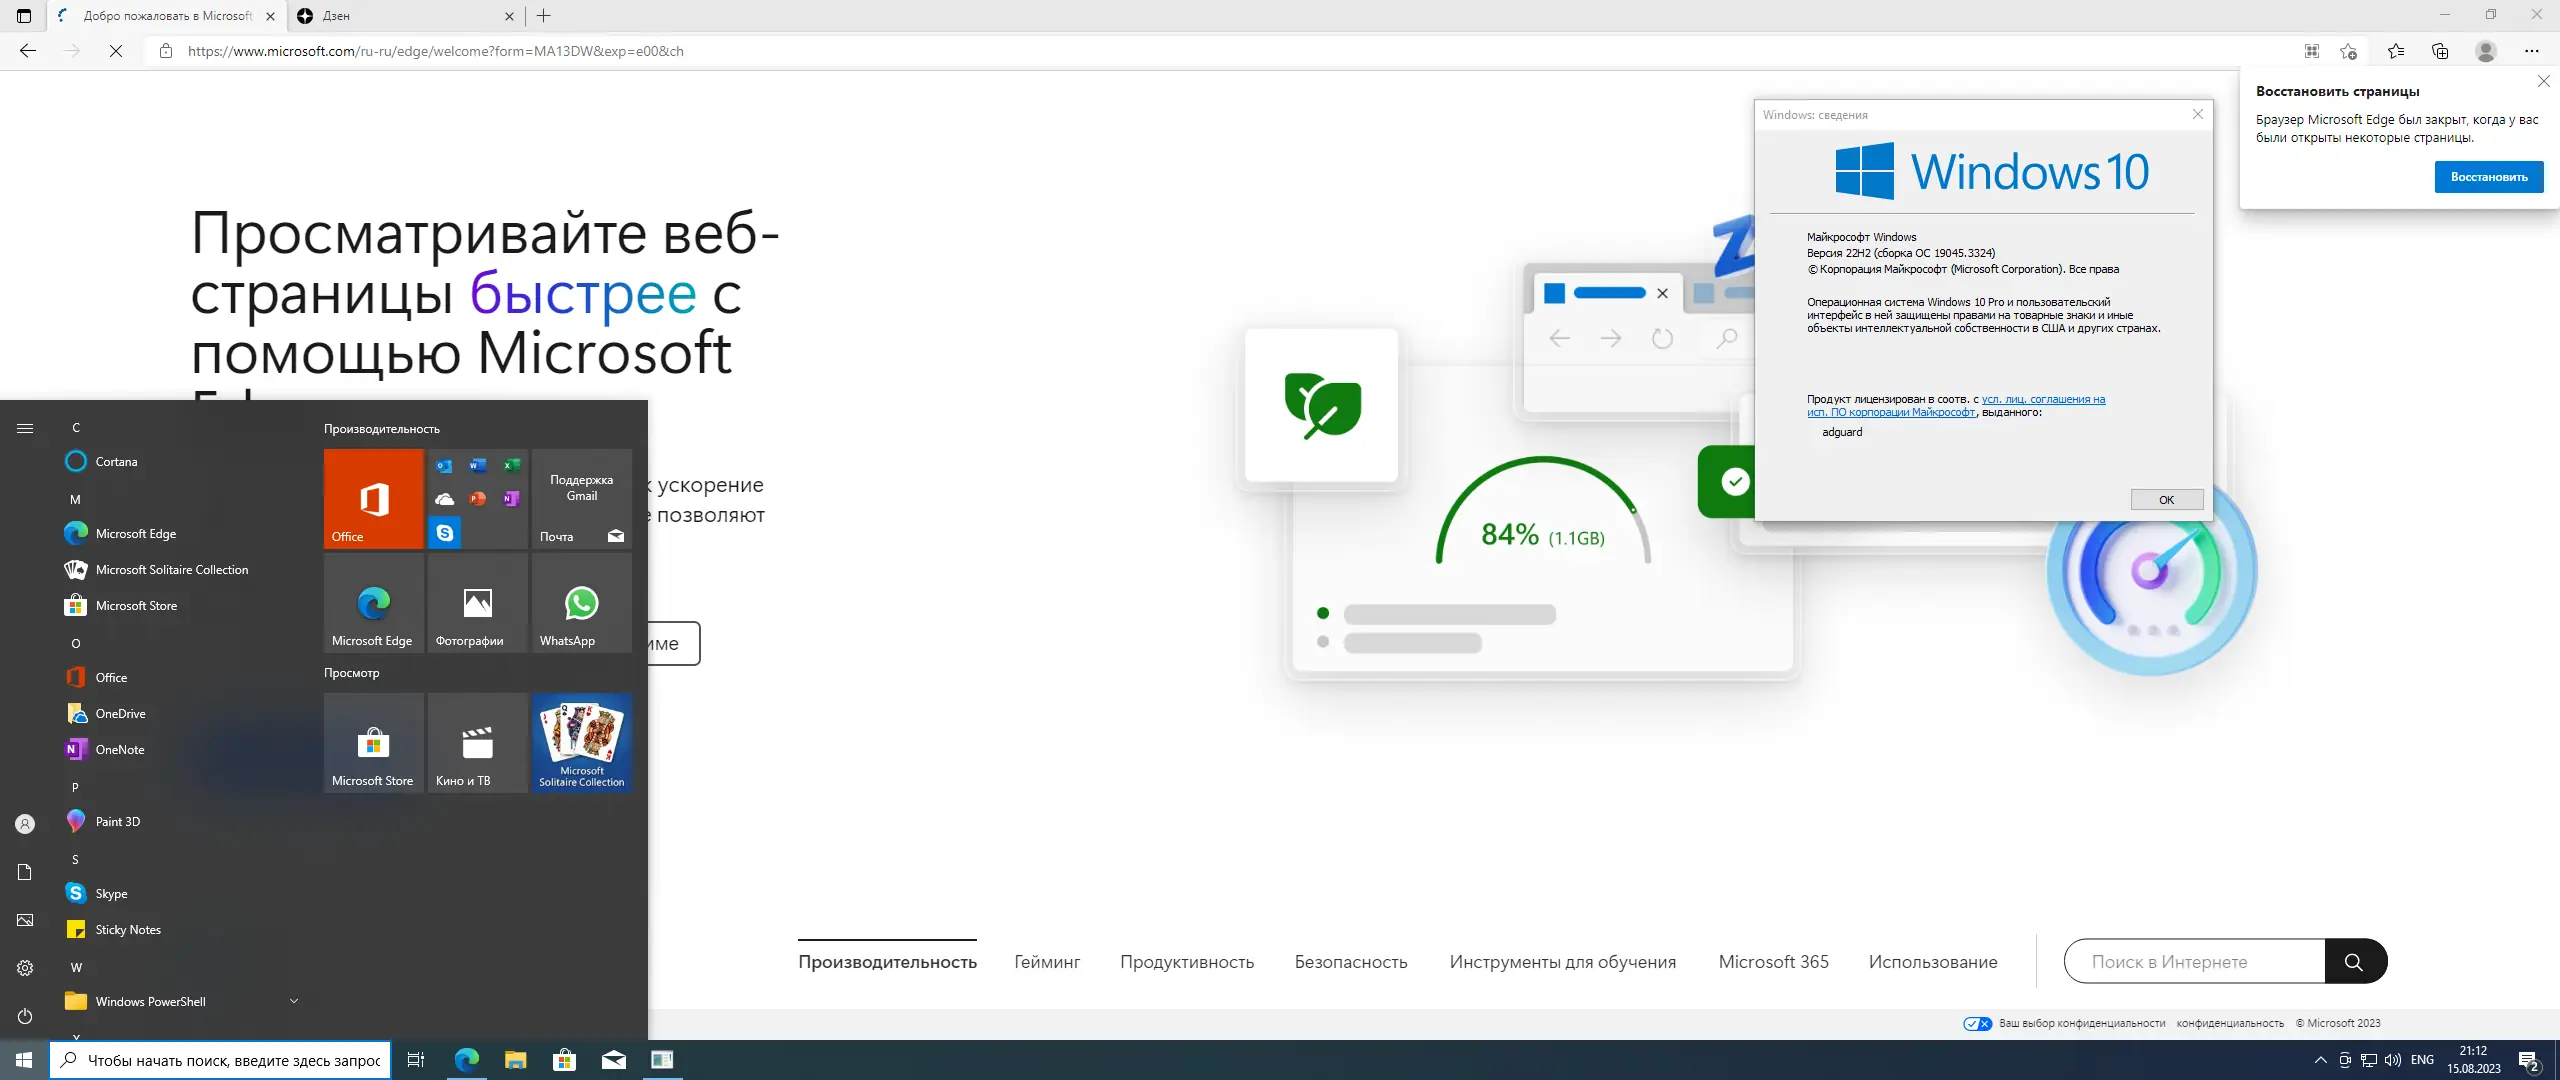Expand the Windows PowerShell folder
Viewport: 2560px width, 1080px height.
(292, 1000)
